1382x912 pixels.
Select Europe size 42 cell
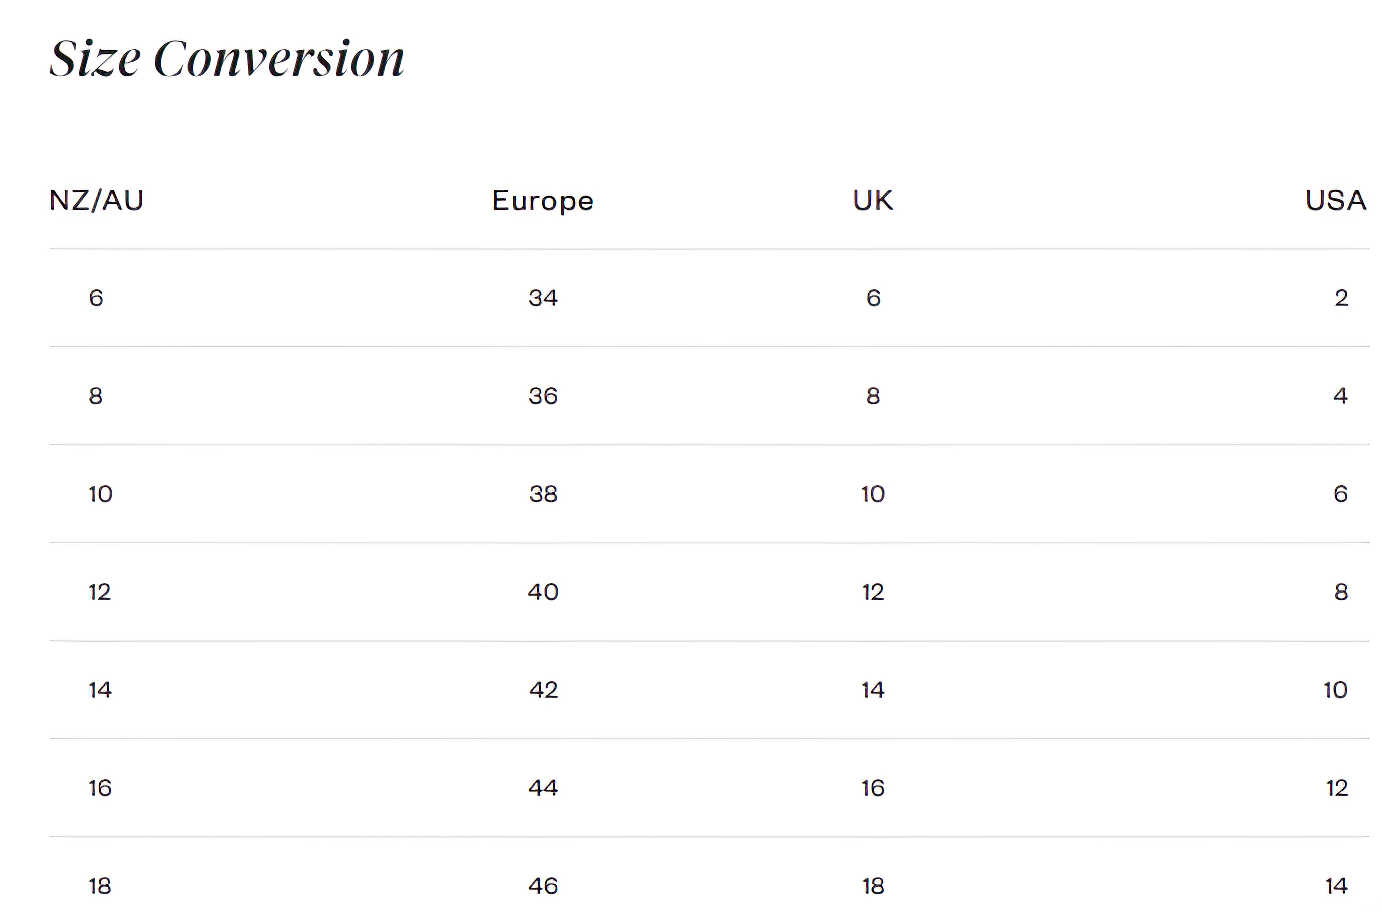pos(543,690)
